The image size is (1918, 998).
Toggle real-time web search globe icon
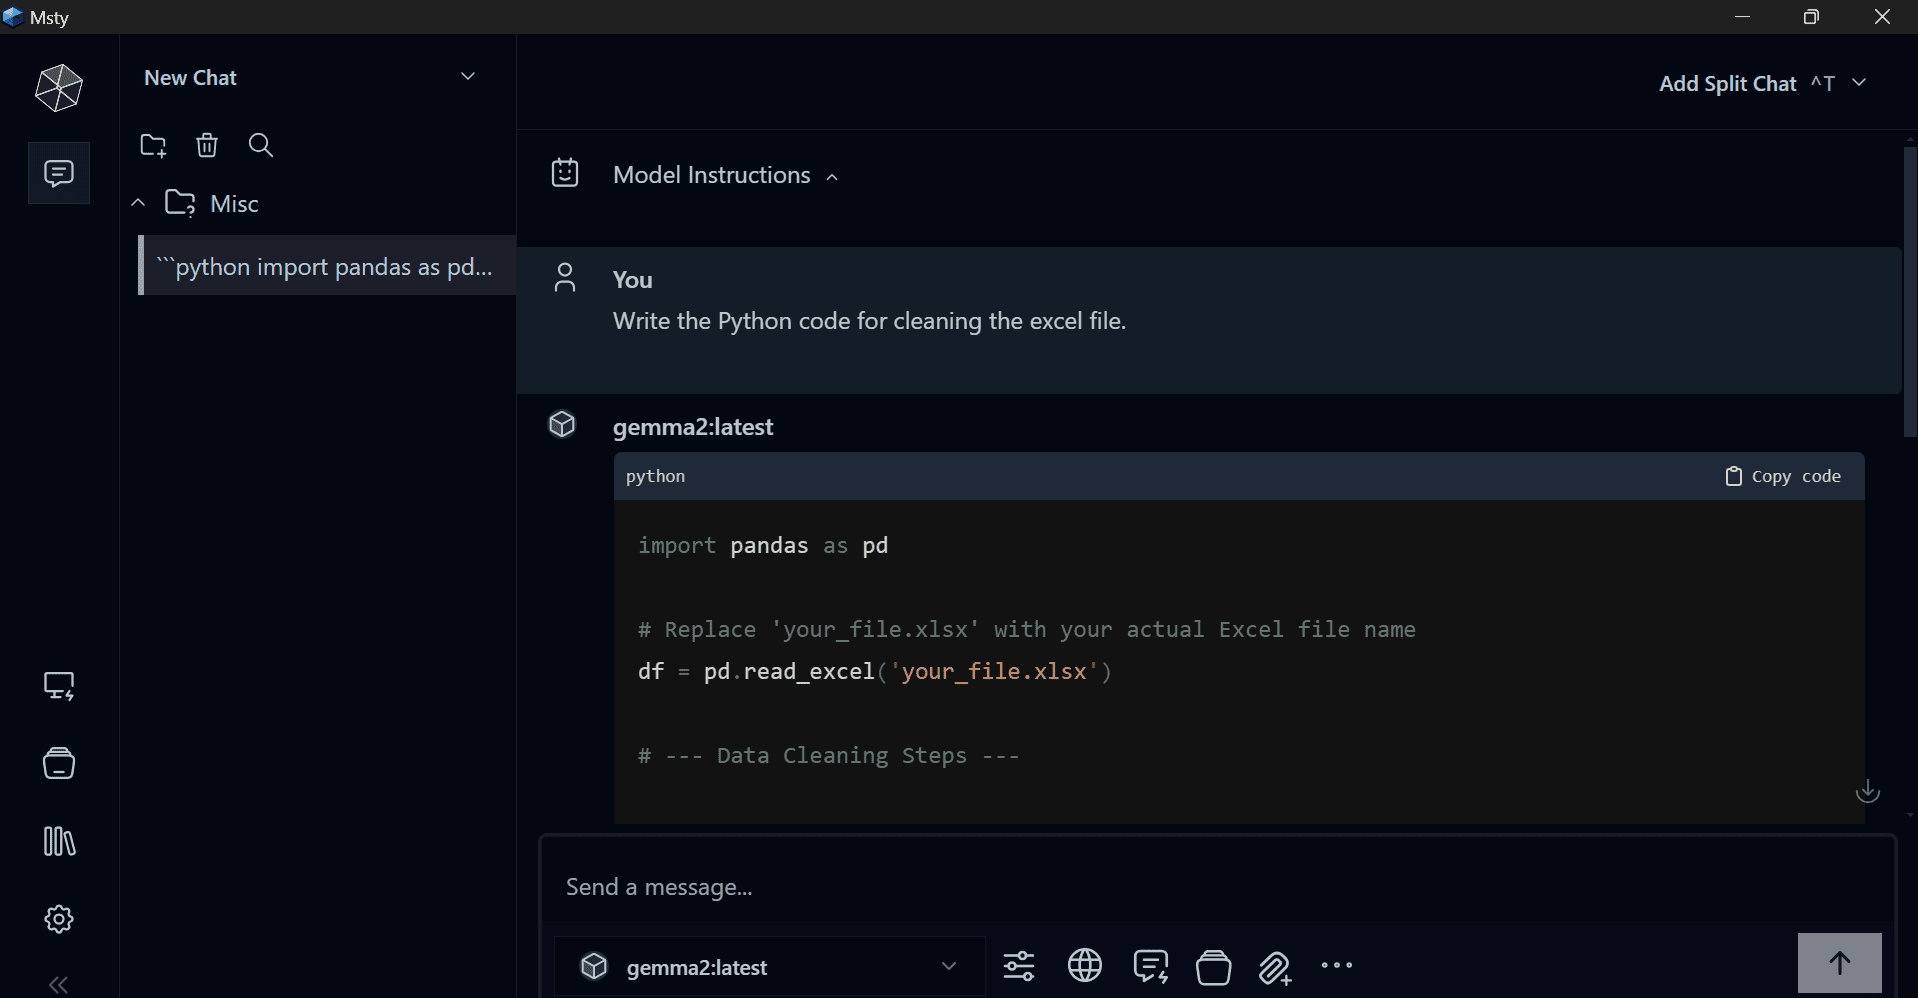[x=1085, y=966]
